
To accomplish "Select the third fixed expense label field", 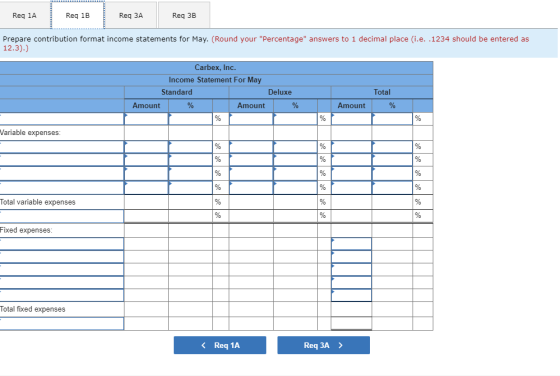I will click(62, 270).
